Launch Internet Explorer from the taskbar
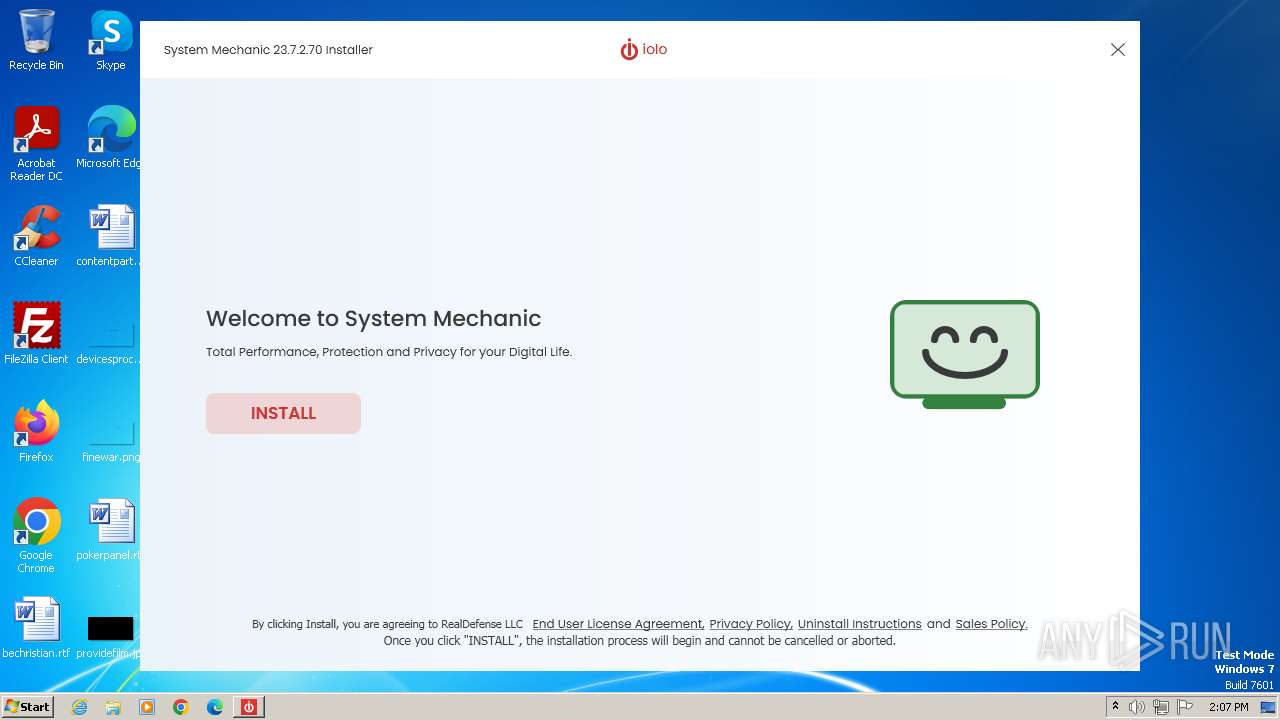The image size is (1280, 720). 79,707
